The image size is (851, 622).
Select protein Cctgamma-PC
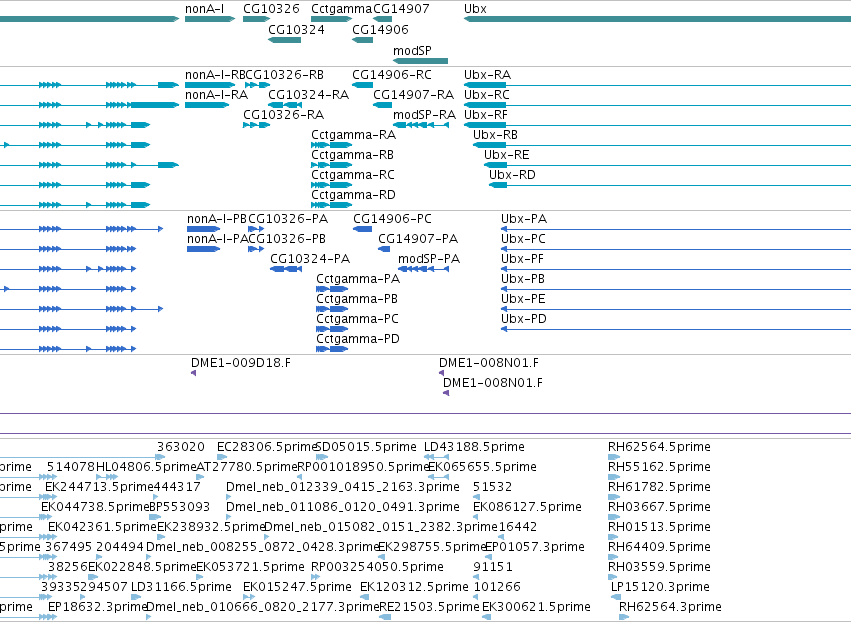click(358, 319)
